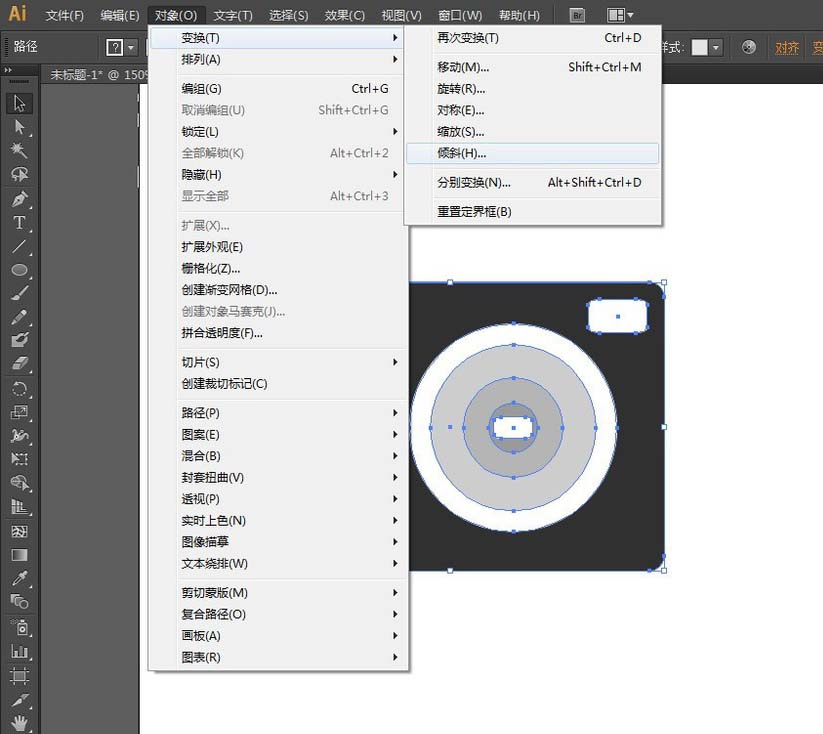This screenshot has width=823, height=734.
Task: Open the 文件(F) menu
Action: point(65,15)
